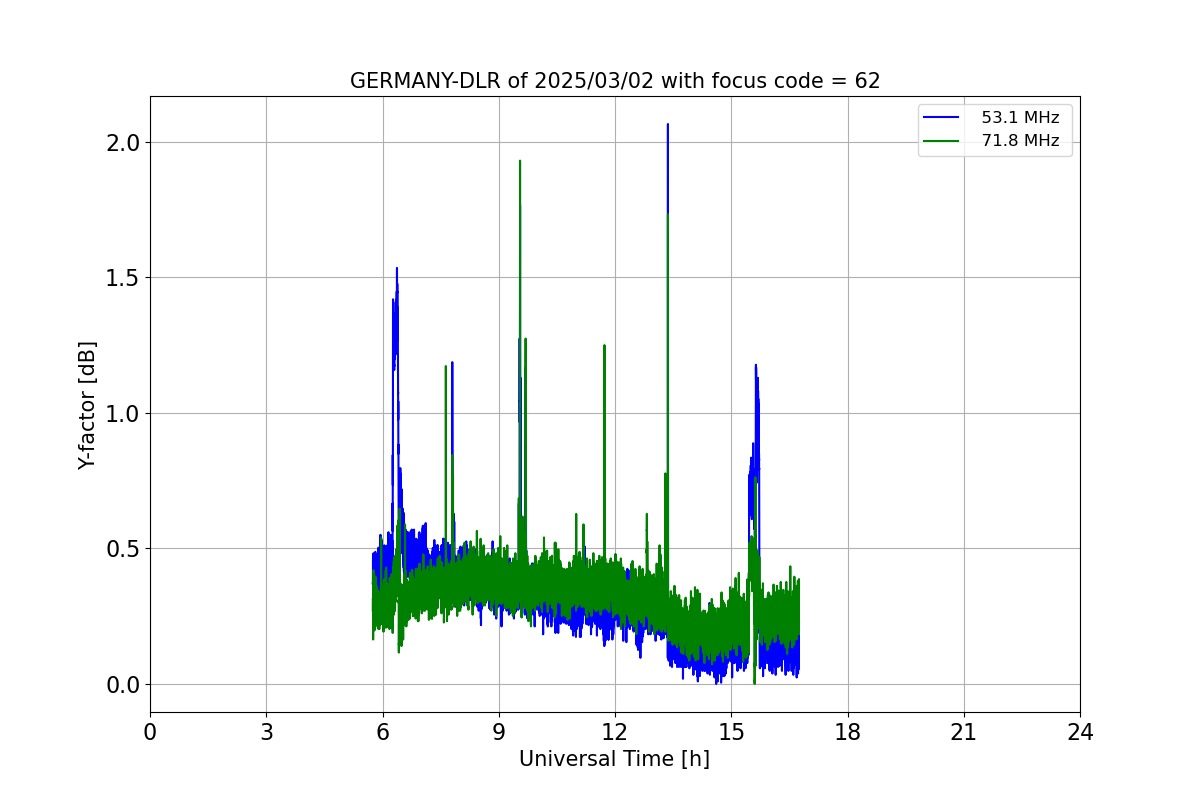Click the y-axis tick label '0.5'
Viewport: 1200px width, 800px height.
click(x=123, y=549)
